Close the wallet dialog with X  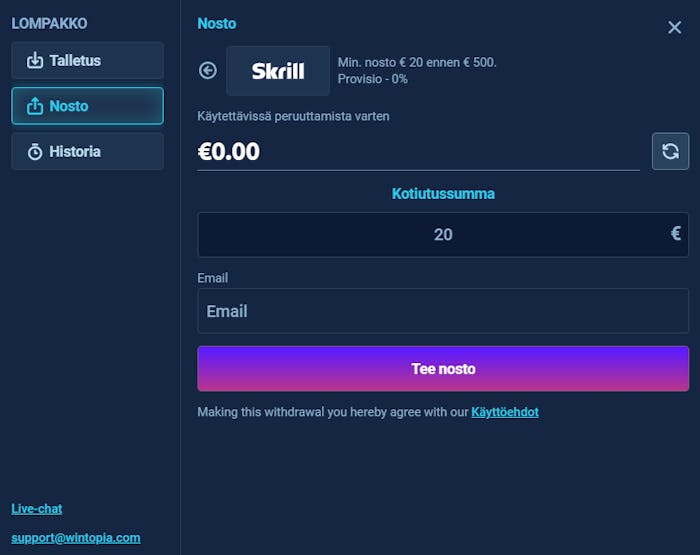click(x=674, y=27)
